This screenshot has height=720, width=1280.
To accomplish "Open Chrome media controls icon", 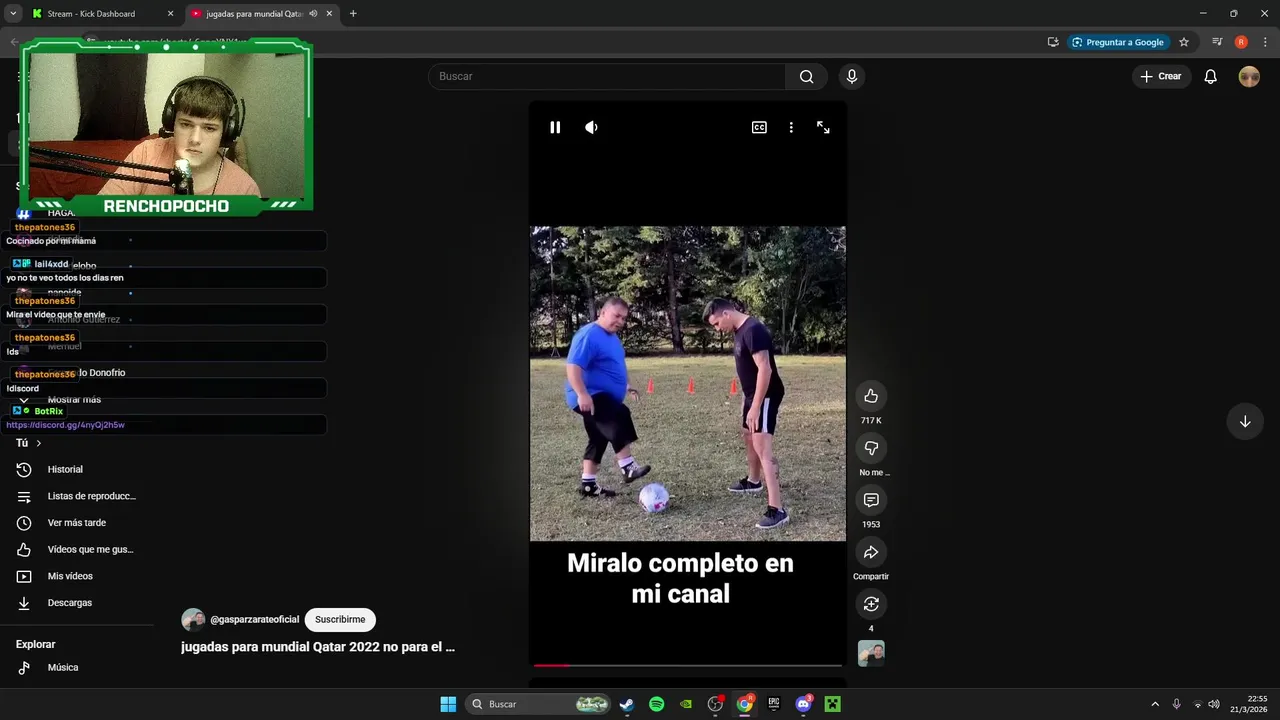I will click(1217, 42).
